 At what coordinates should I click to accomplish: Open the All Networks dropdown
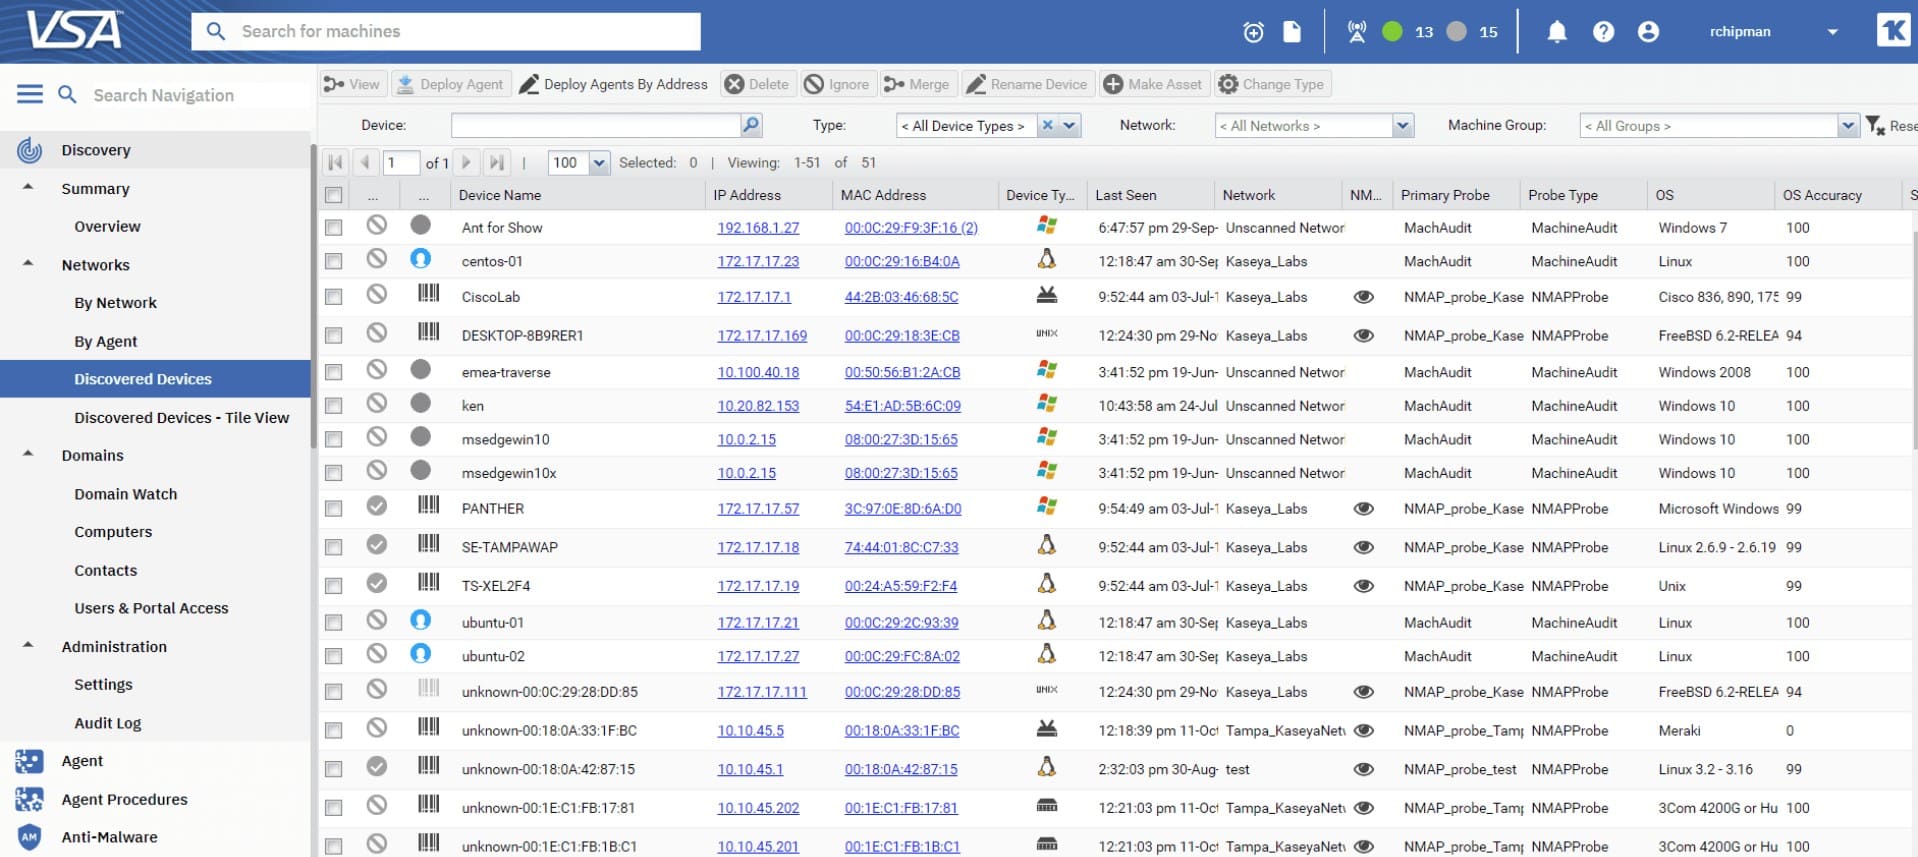1402,125
